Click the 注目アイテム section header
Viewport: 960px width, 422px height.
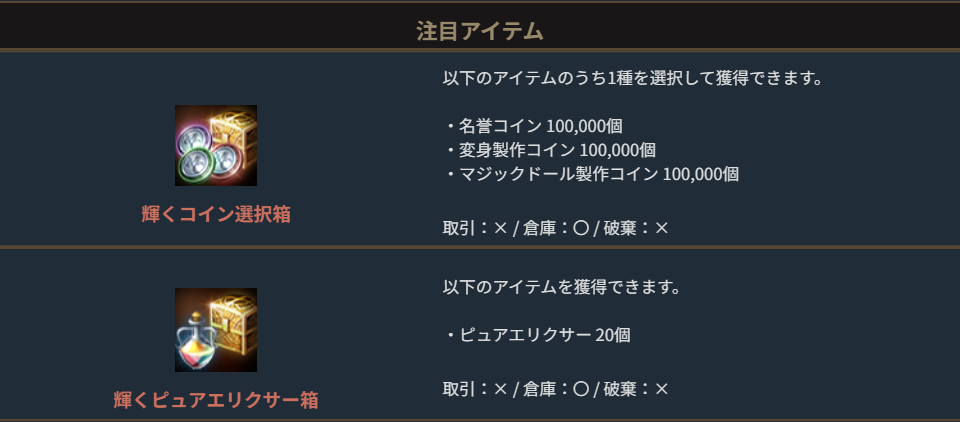480,31
